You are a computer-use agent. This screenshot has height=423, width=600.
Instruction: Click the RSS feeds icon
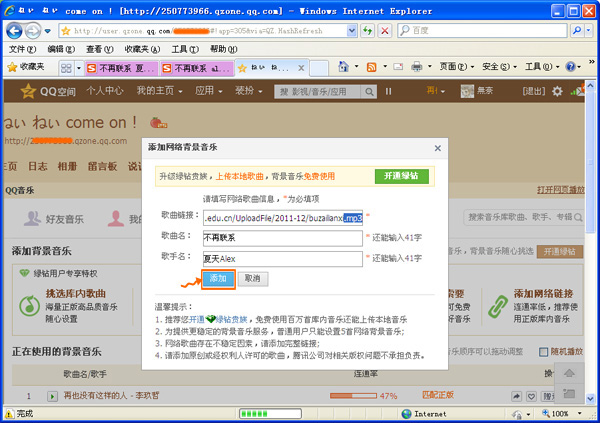coord(371,67)
